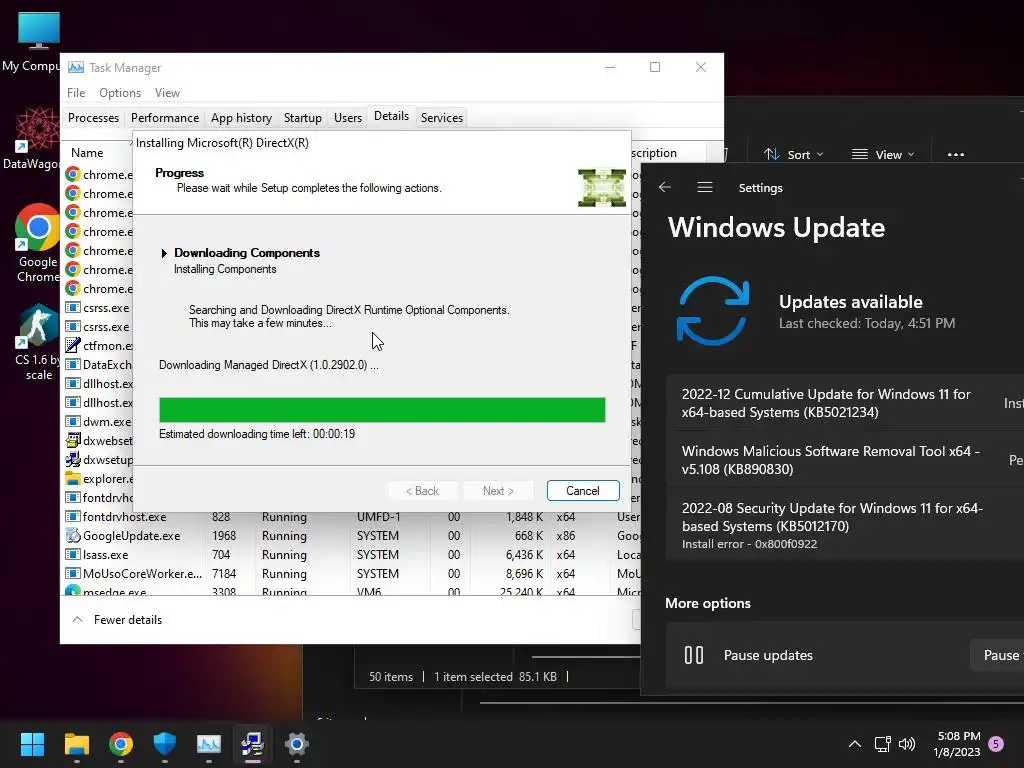Image resolution: width=1024 pixels, height=768 pixels.
Task: Open the network tray icon
Action: (882, 744)
